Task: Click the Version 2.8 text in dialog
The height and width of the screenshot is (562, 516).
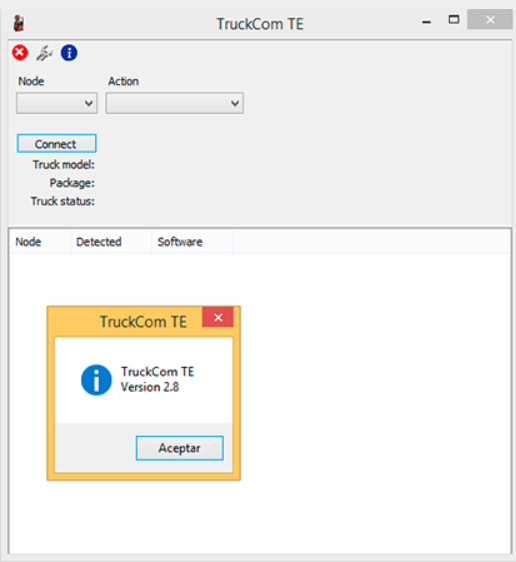Action: point(150,387)
